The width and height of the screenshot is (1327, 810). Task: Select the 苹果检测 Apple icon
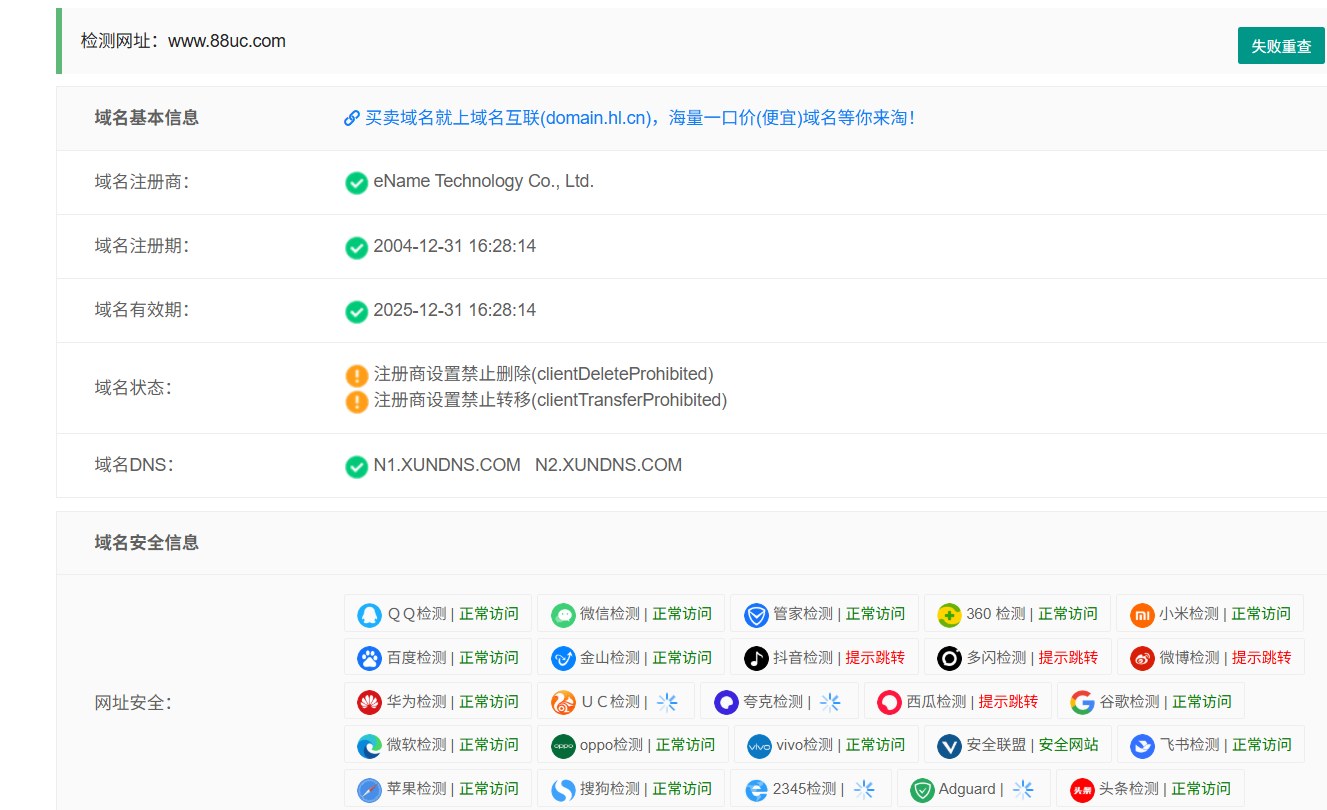pos(367,788)
